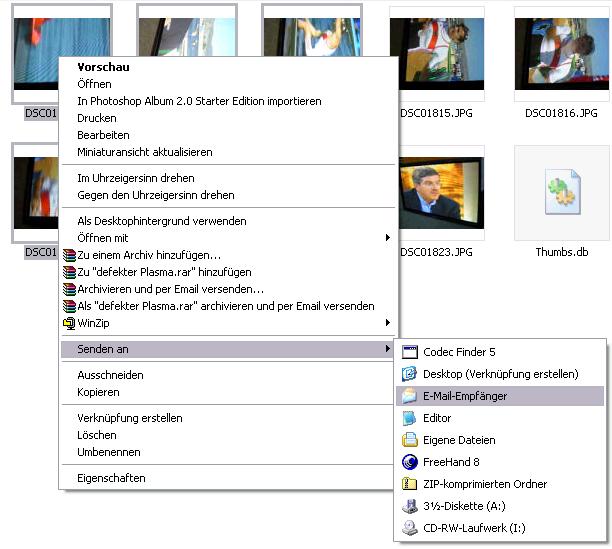
Task: Click WinRAR icon beside 'Archivieren und per Email versenden'
Action: pyautogui.click(x=69, y=289)
